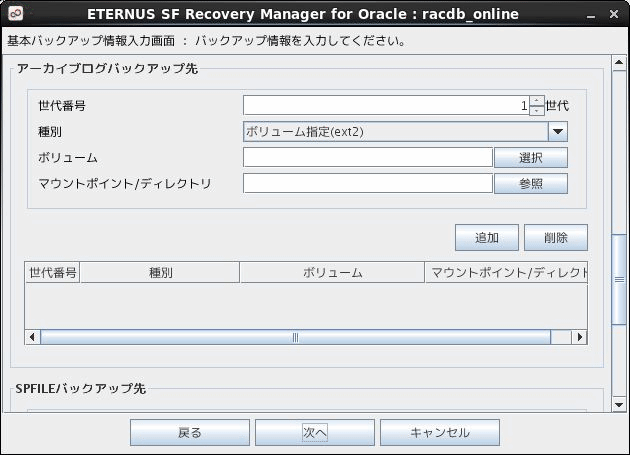Increase the 世代番号 spinner value
Viewport: 630px width, 455px height.
pos(537,100)
